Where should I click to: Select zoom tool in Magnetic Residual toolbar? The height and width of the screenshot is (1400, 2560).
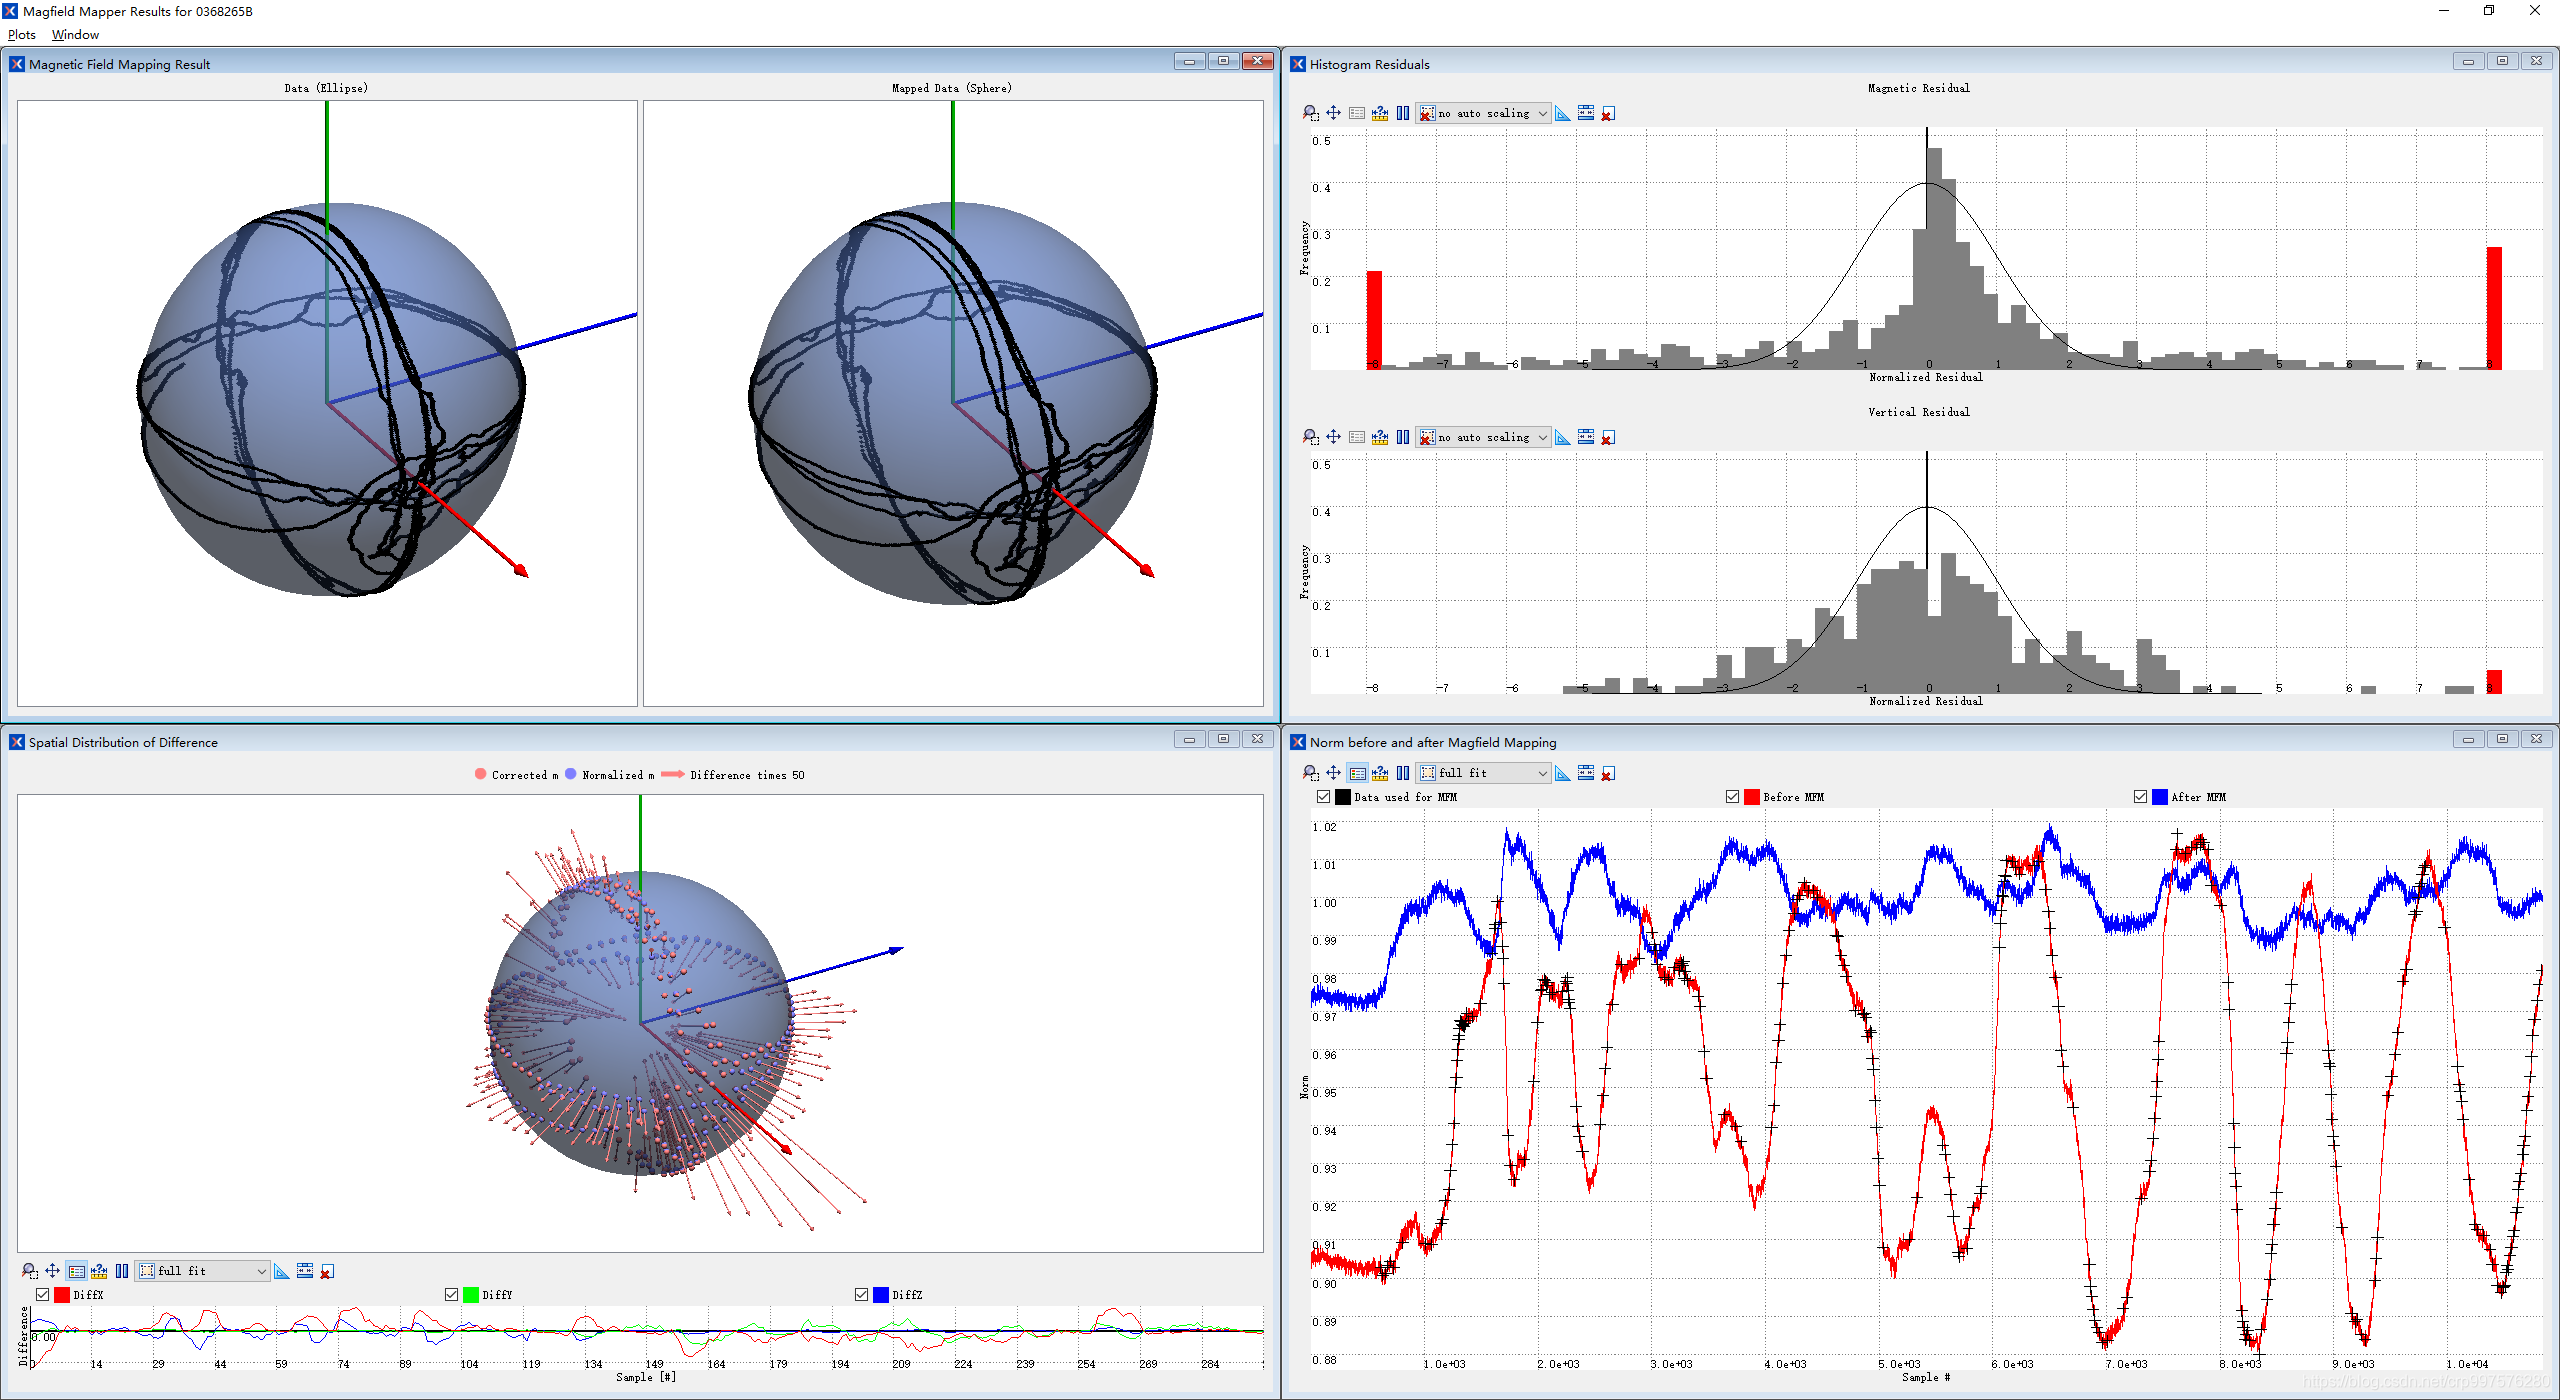click(1310, 113)
